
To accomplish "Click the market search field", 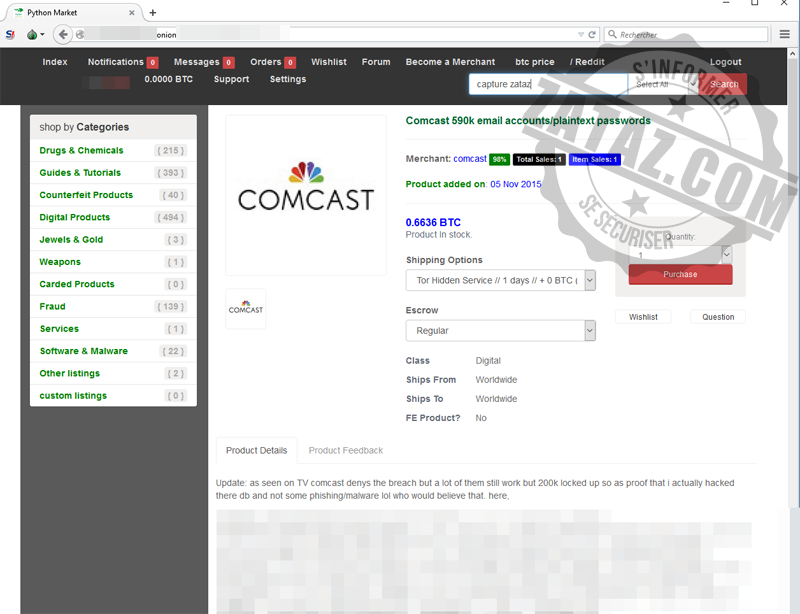I will coord(548,84).
